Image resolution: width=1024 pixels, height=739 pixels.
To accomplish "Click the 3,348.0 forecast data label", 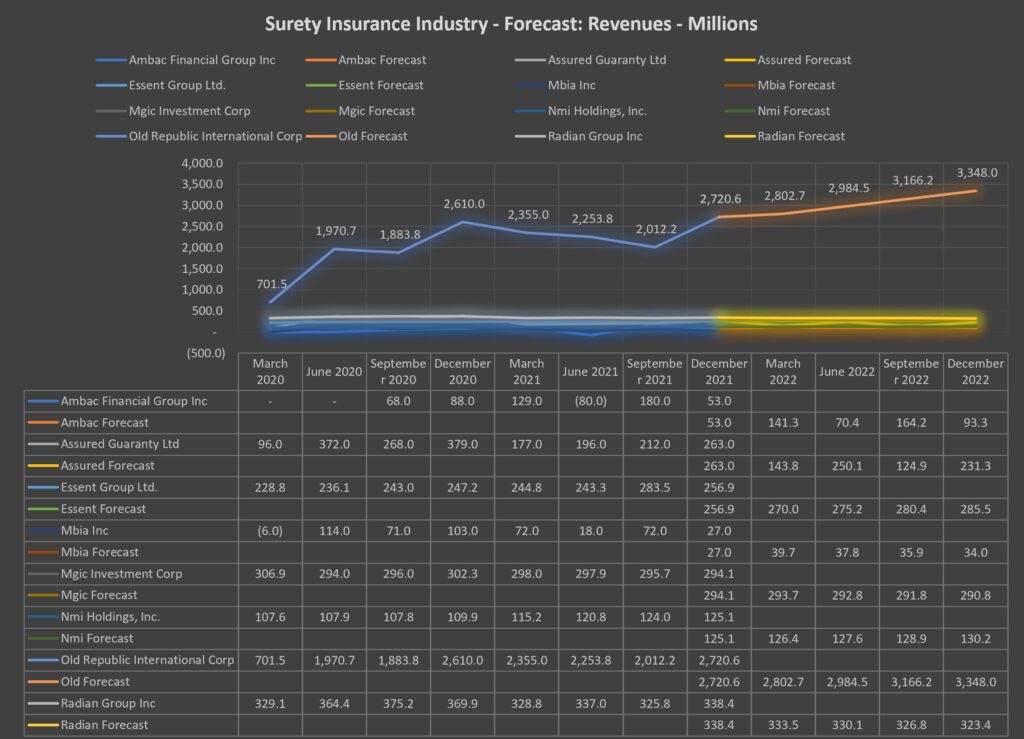I will coord(976,172).
